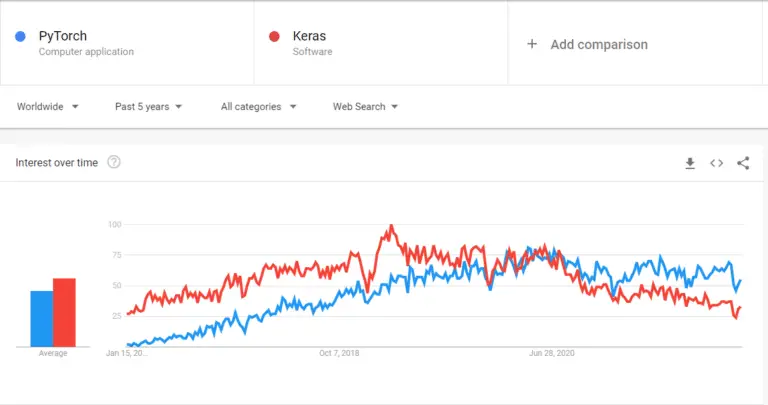Expand the All categories dropdown
The height and width of the screenshot is (405, 768).
[259, 107]
